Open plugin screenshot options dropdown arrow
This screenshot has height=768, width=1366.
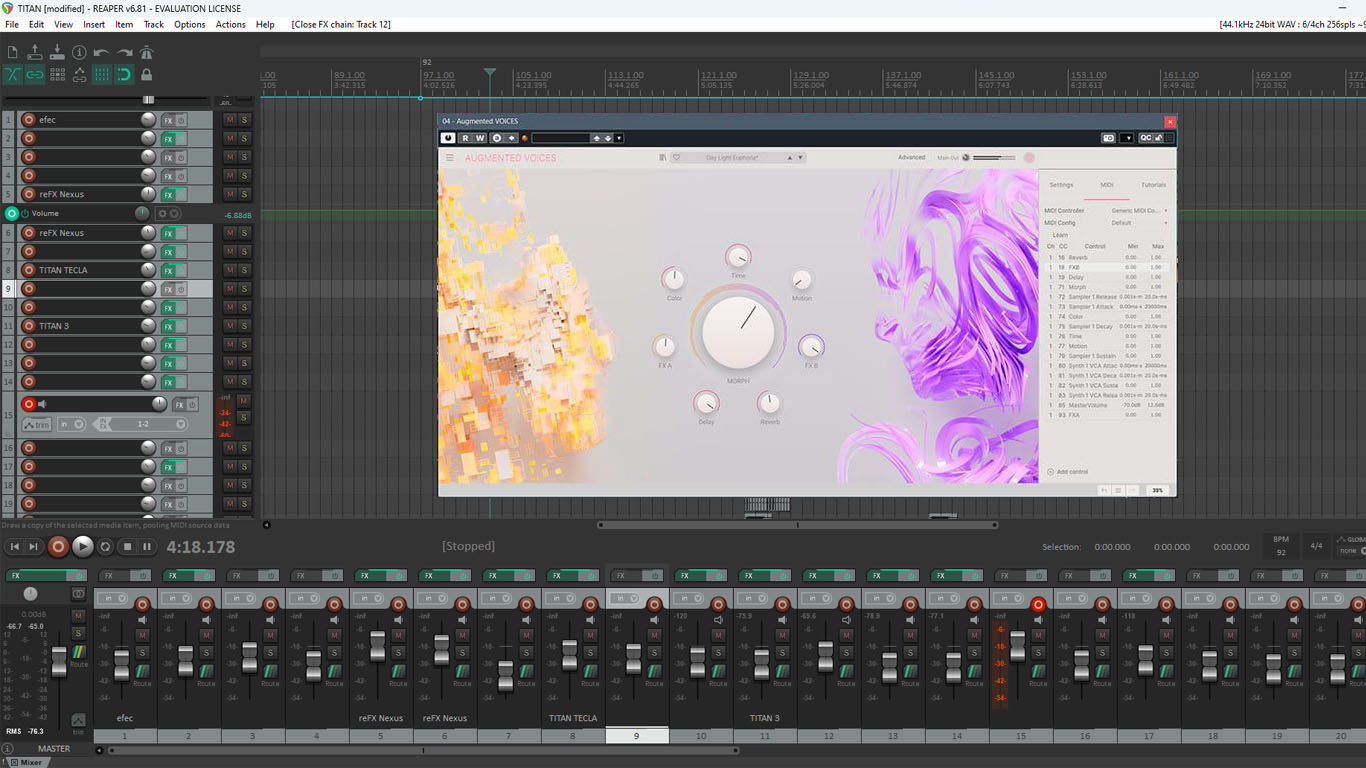click(x=1128, y=138)
